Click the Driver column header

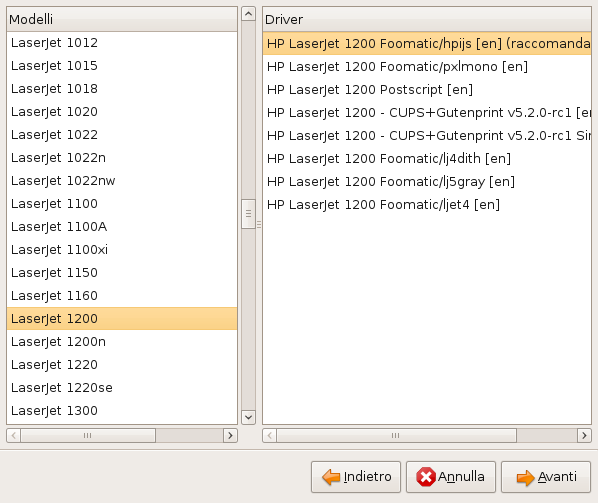pyautogui.click(x=427, y=19)
